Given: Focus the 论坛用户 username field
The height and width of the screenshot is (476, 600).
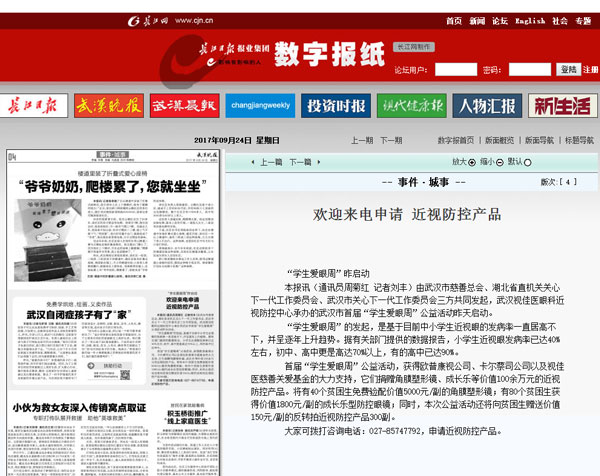Looking at the screenshot, I should (456, 69).
